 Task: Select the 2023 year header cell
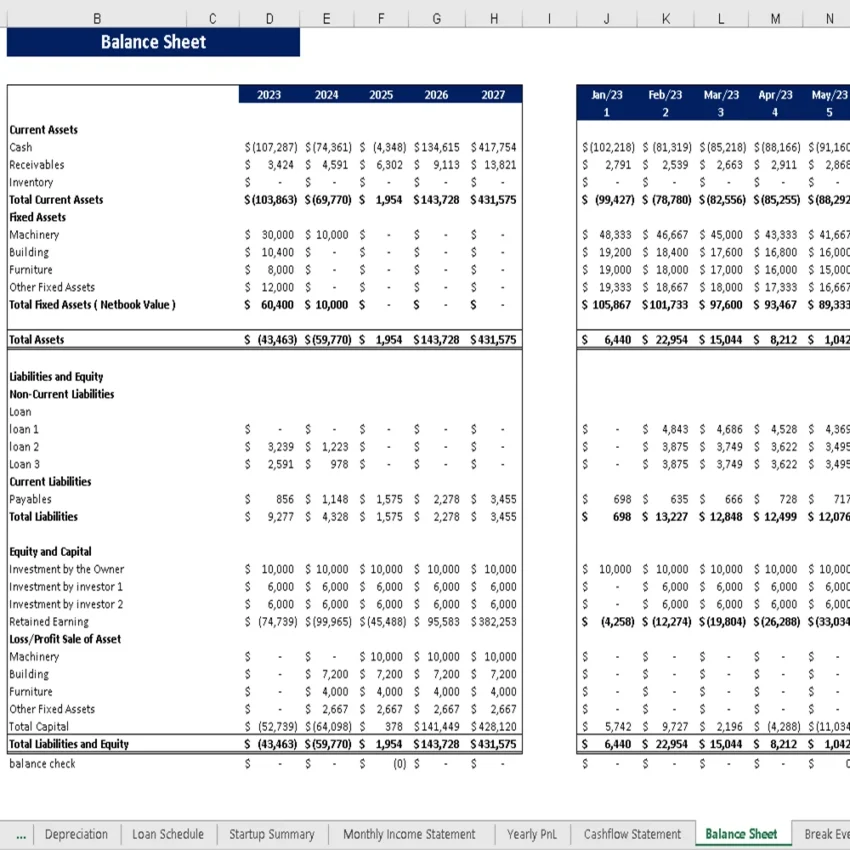coord(269,93)
